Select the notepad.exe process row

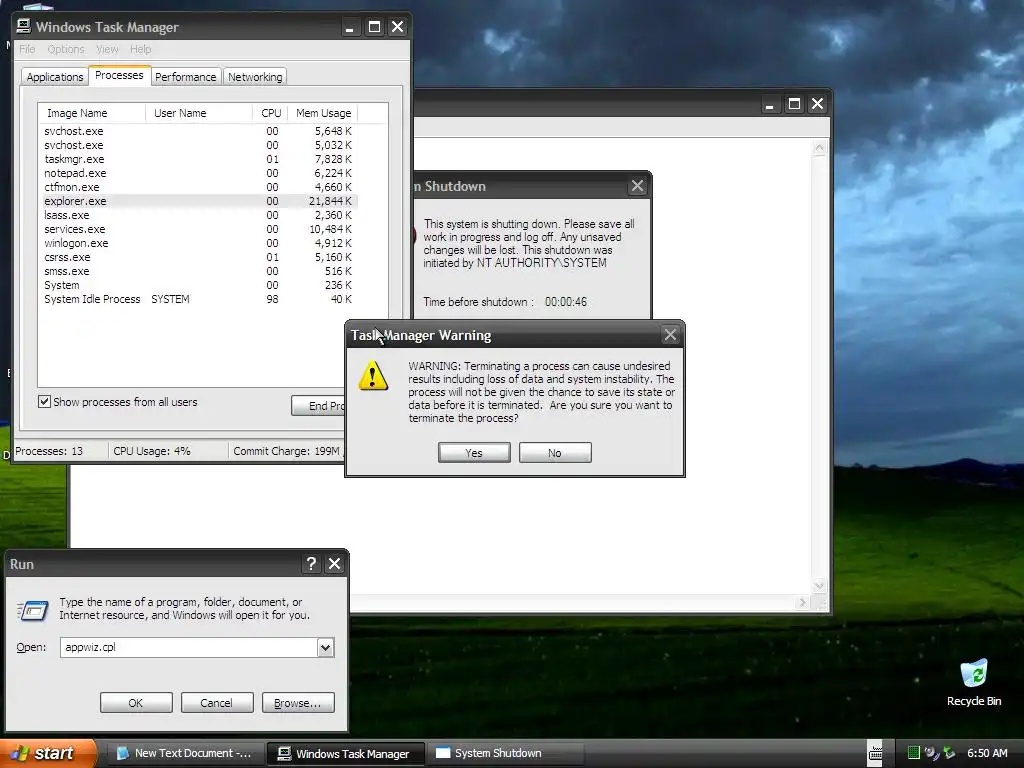pyautogui.click(x=198, y=173)
